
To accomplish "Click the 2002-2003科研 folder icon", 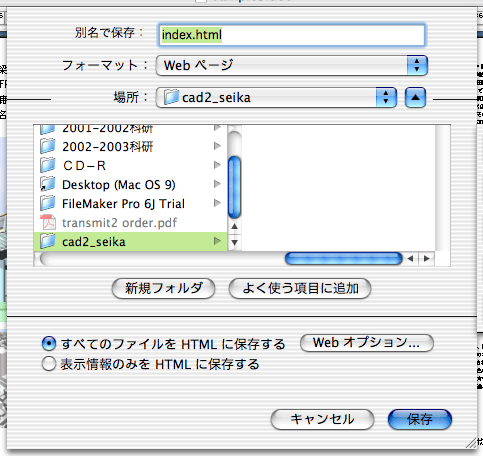I will (x=48, y=146).
